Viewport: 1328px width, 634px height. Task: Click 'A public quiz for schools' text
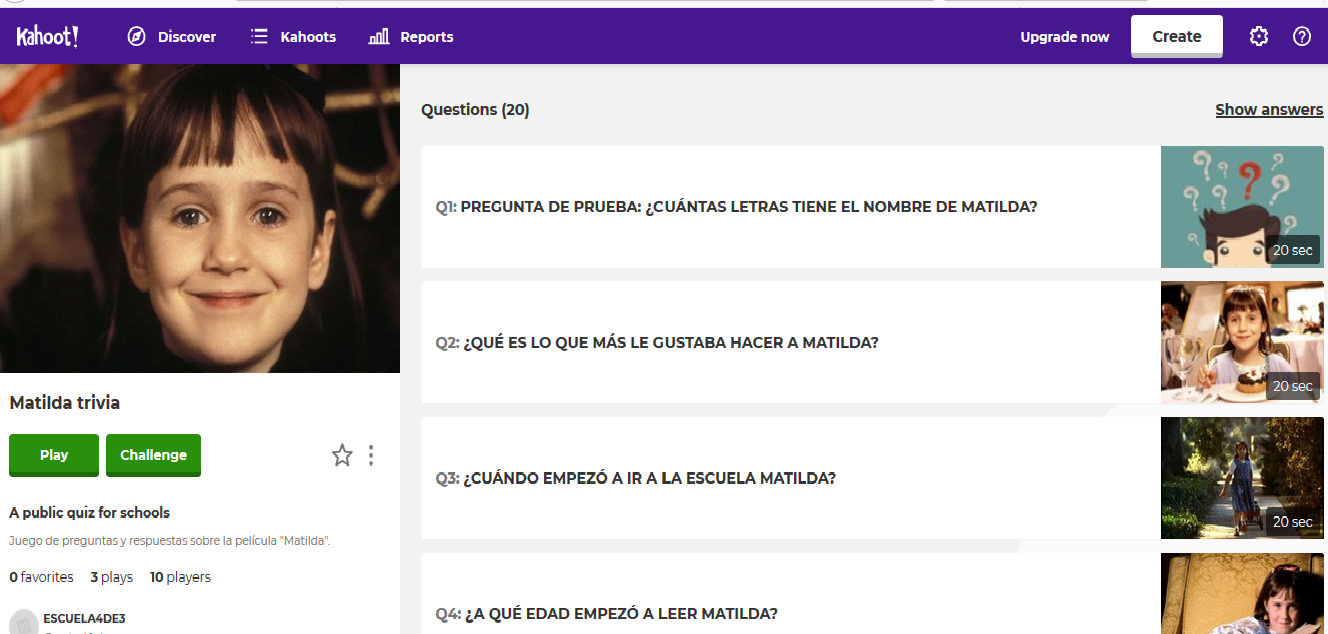[89, 513]
